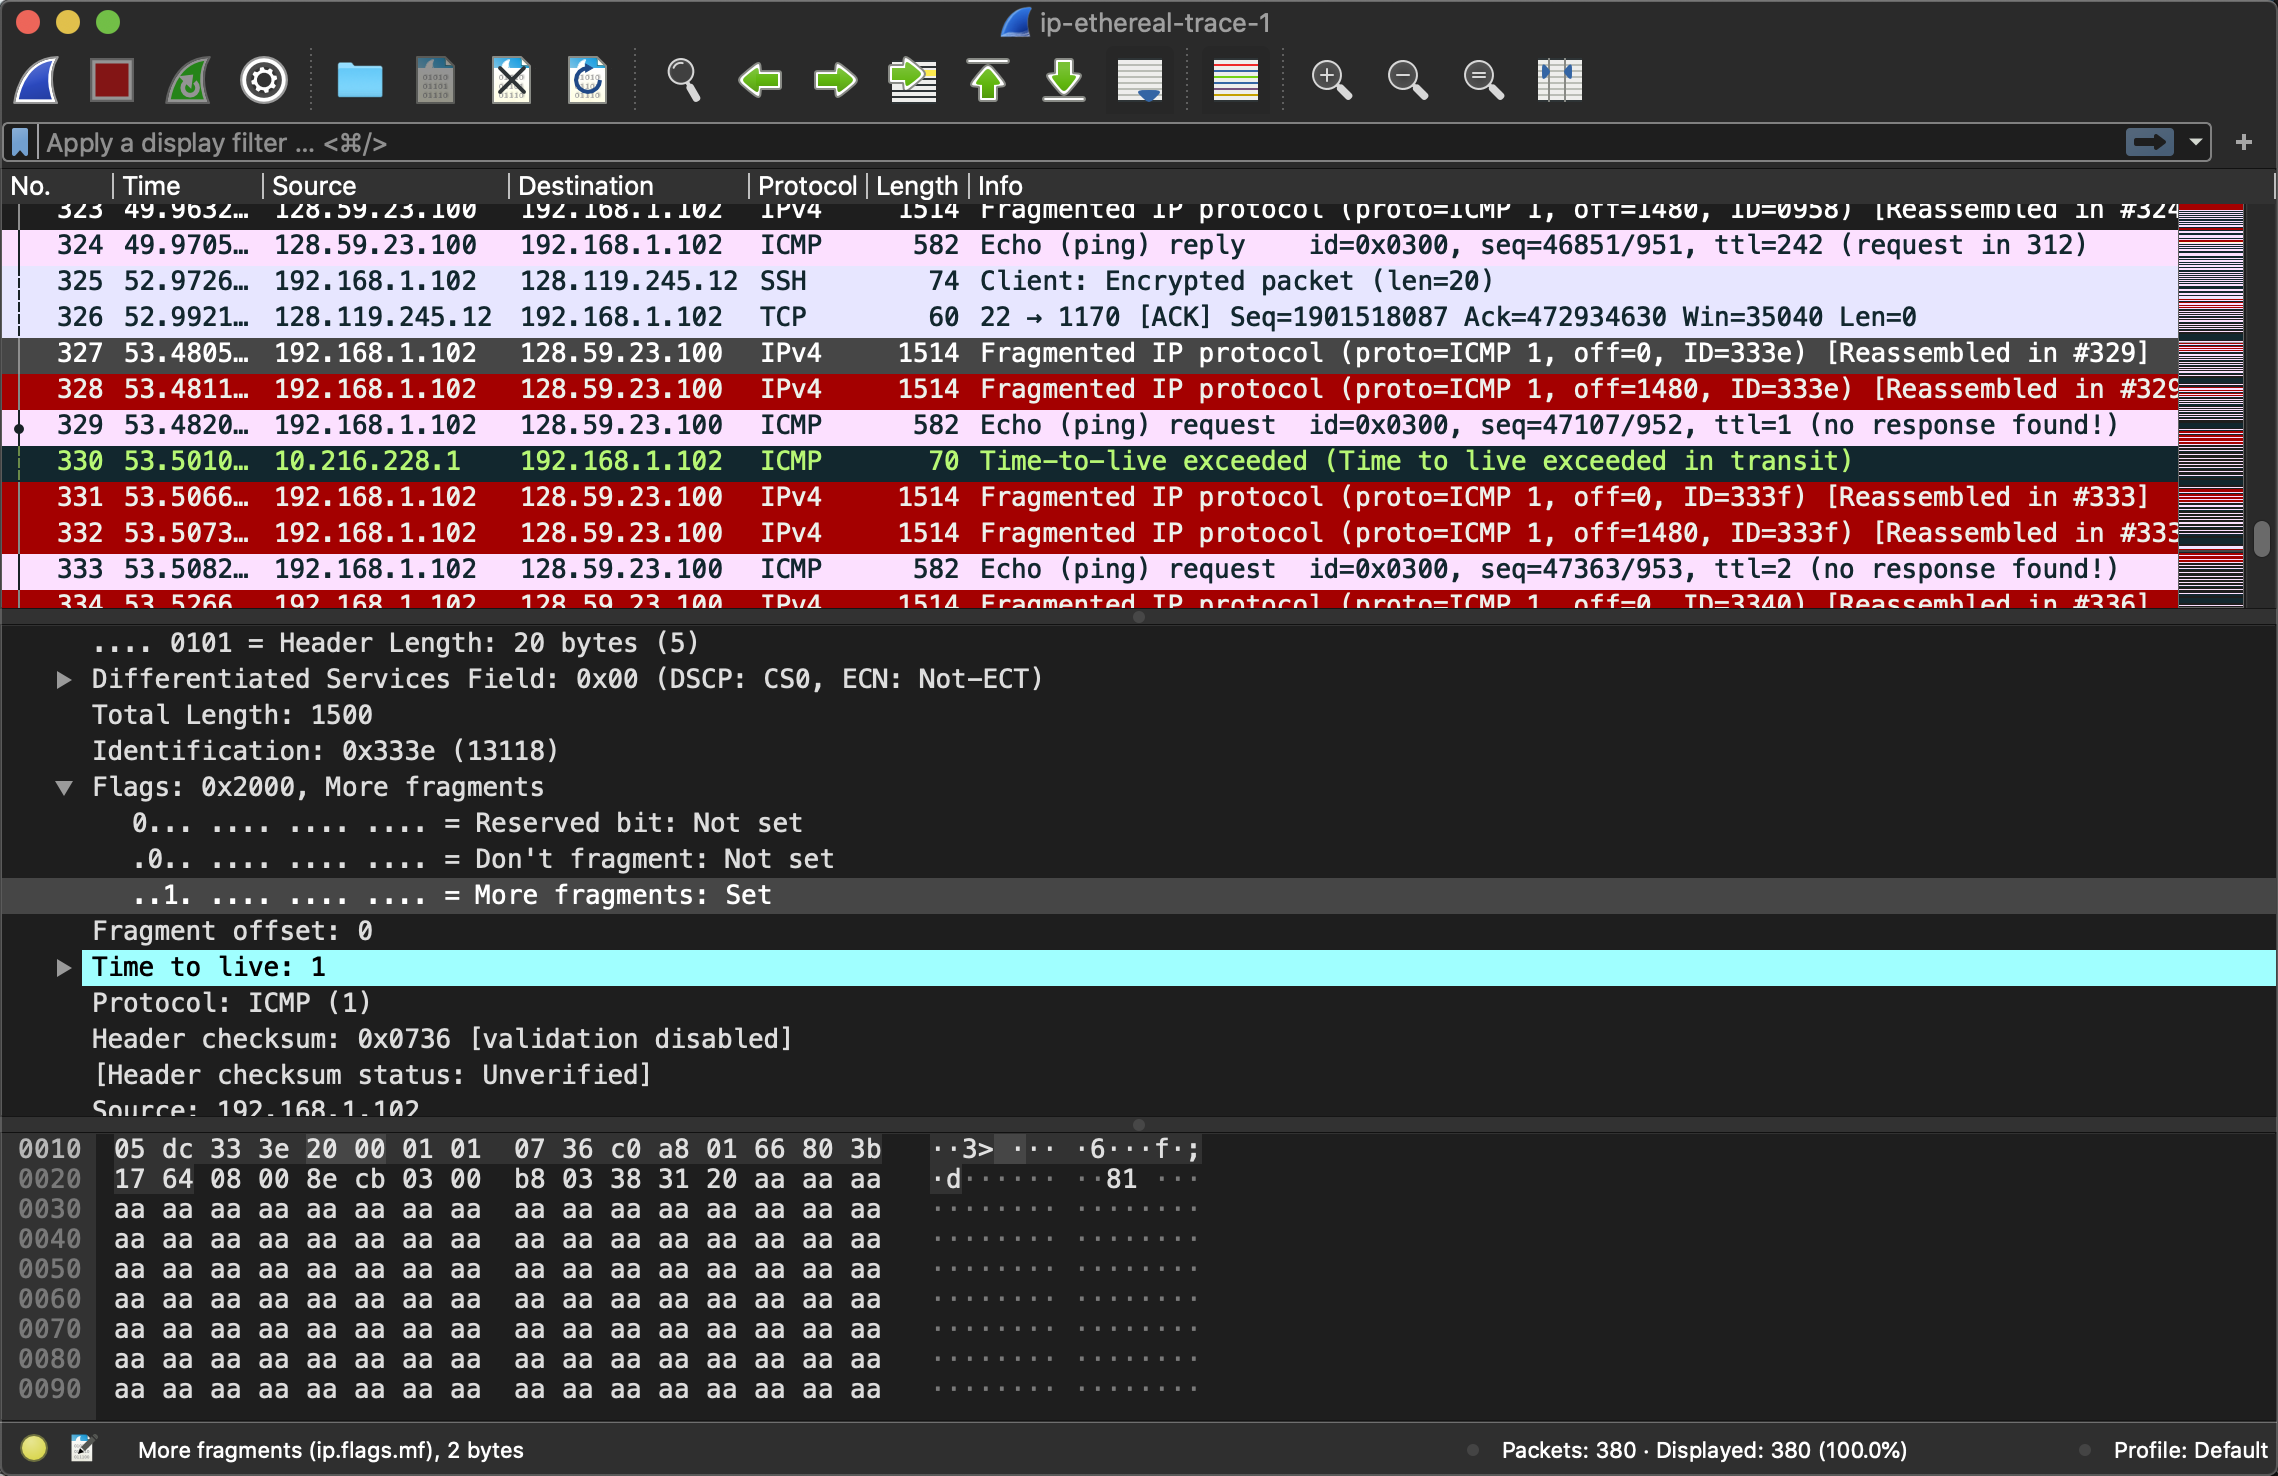This screenshot has width=2278, height=1476.
Task: Open display filter history dropdown arrow
Action: click(2196, 143)
